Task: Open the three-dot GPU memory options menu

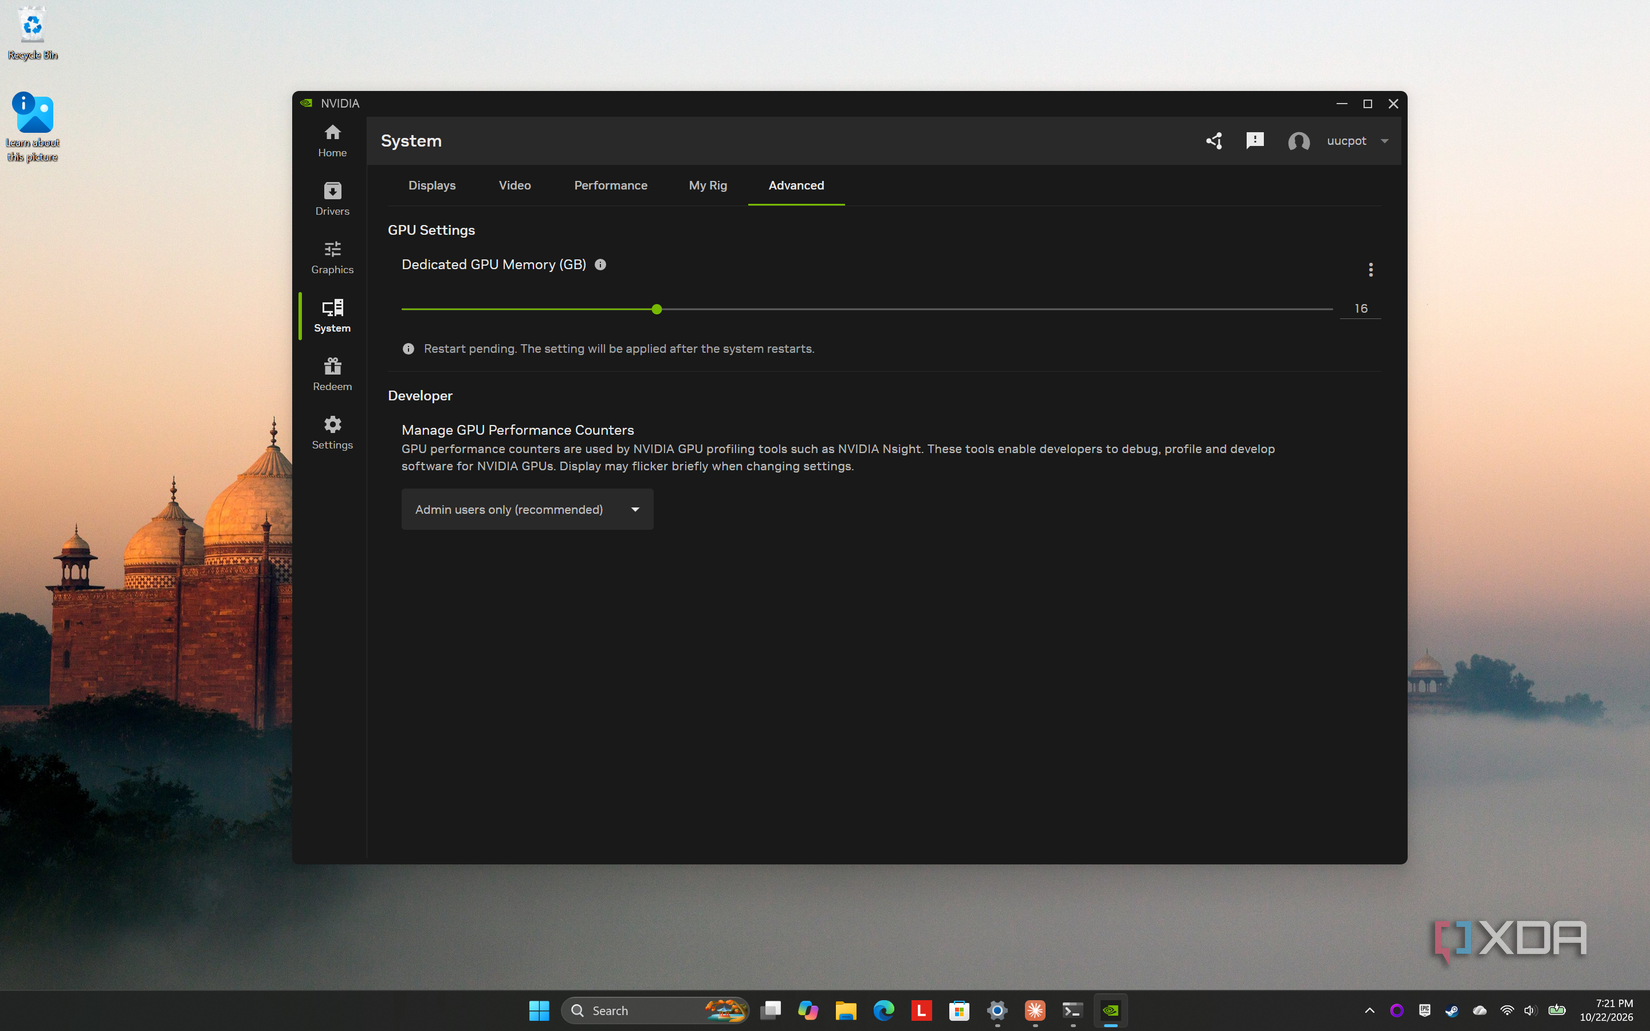Action: pos(1370,270)
